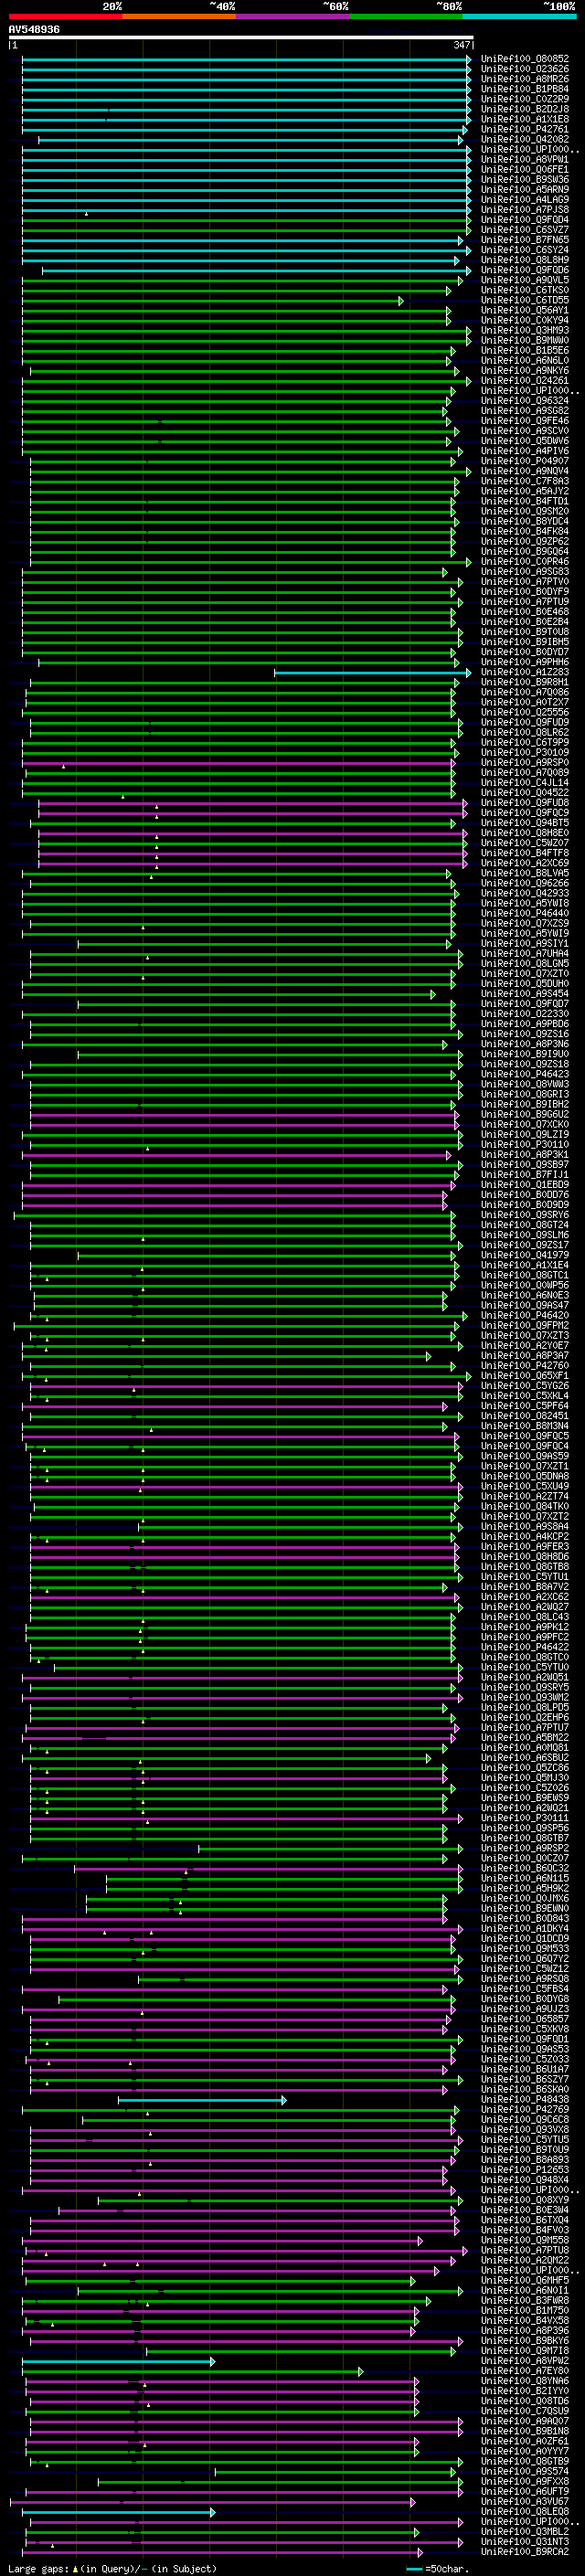Open hit UniRef100_Q80852

click(524, 59)
